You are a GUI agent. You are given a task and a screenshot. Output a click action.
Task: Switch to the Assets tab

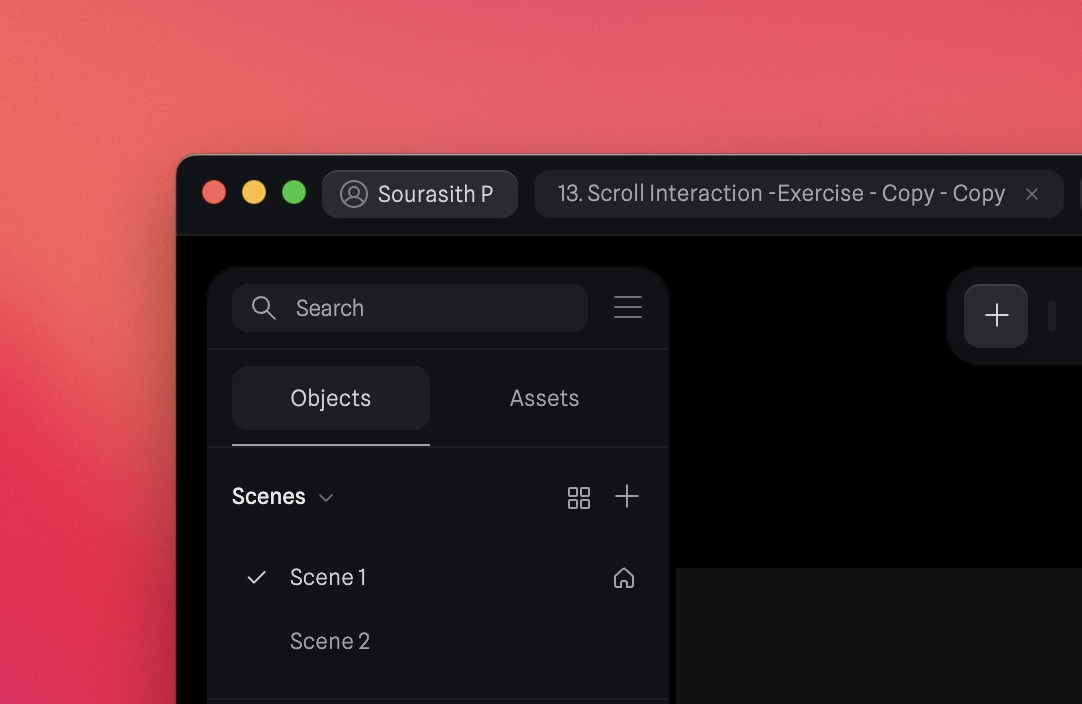pos(544,398)
